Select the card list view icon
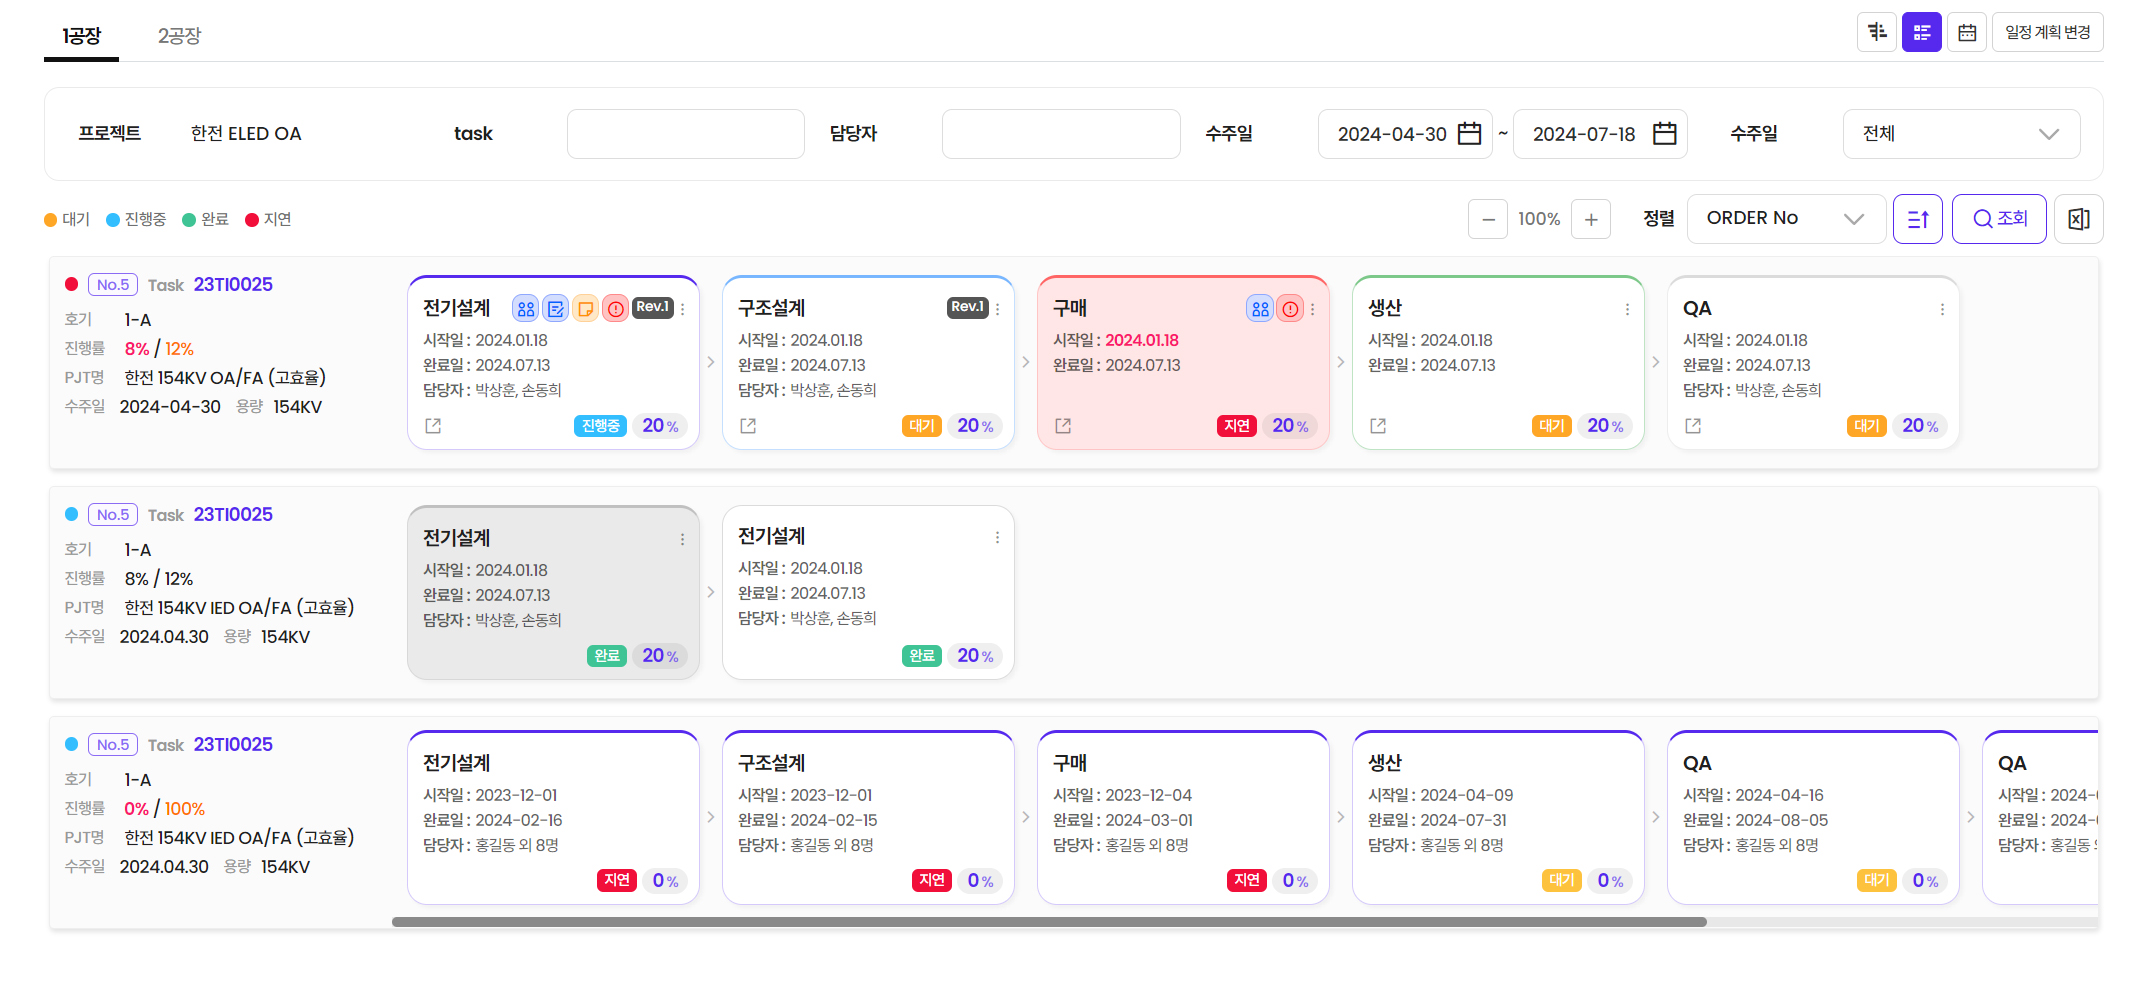 pos(1921,32)
